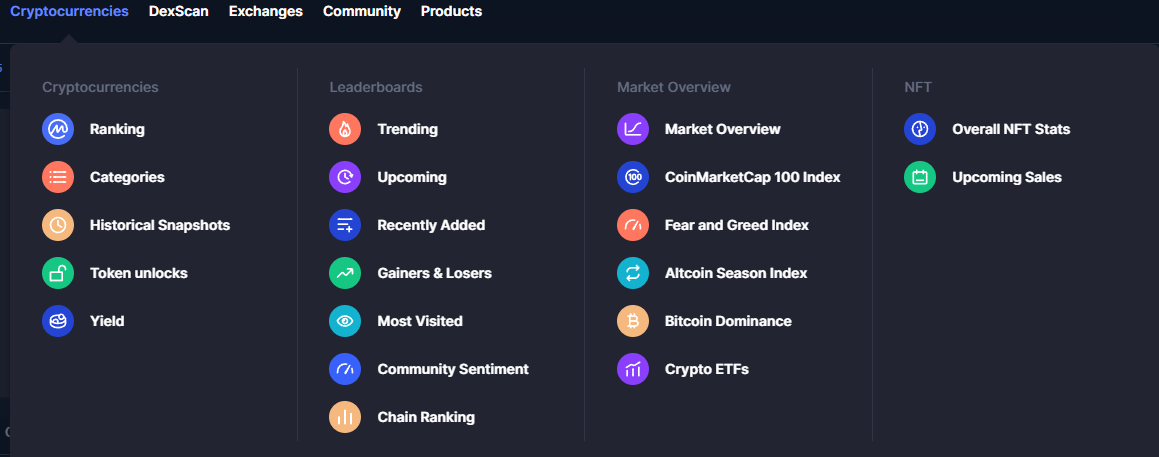Click the Yield coin icon

pos(58,321)
